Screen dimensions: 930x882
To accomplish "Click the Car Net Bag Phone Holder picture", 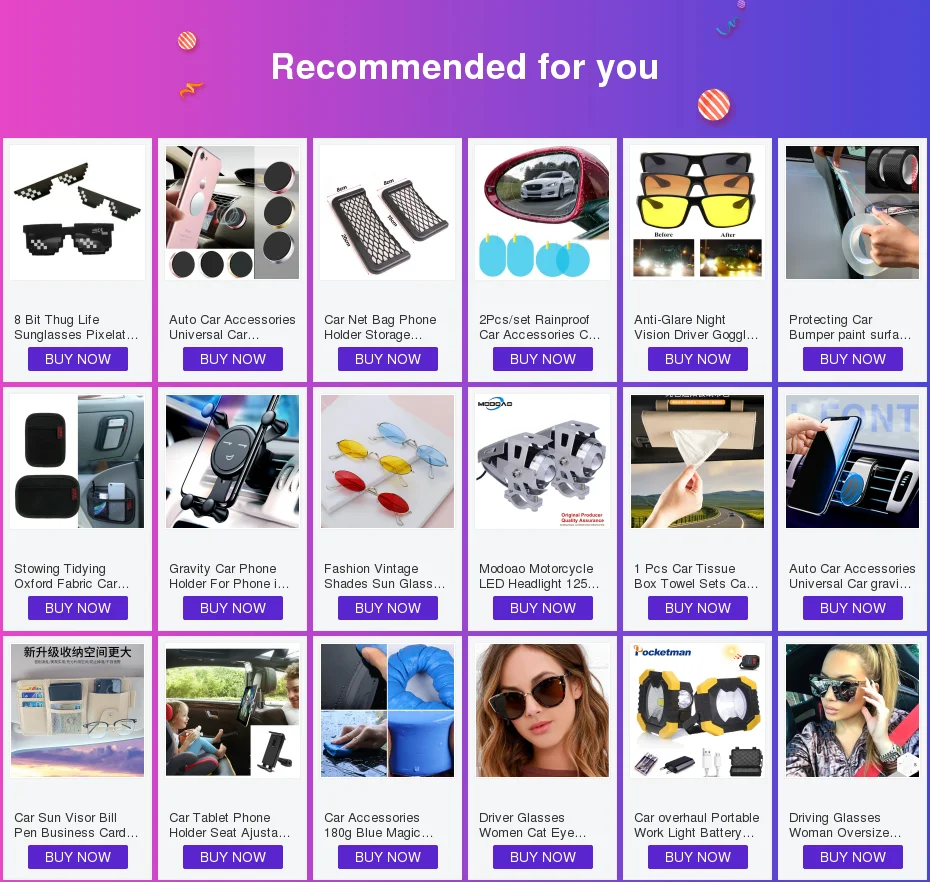I will [387, 212].
